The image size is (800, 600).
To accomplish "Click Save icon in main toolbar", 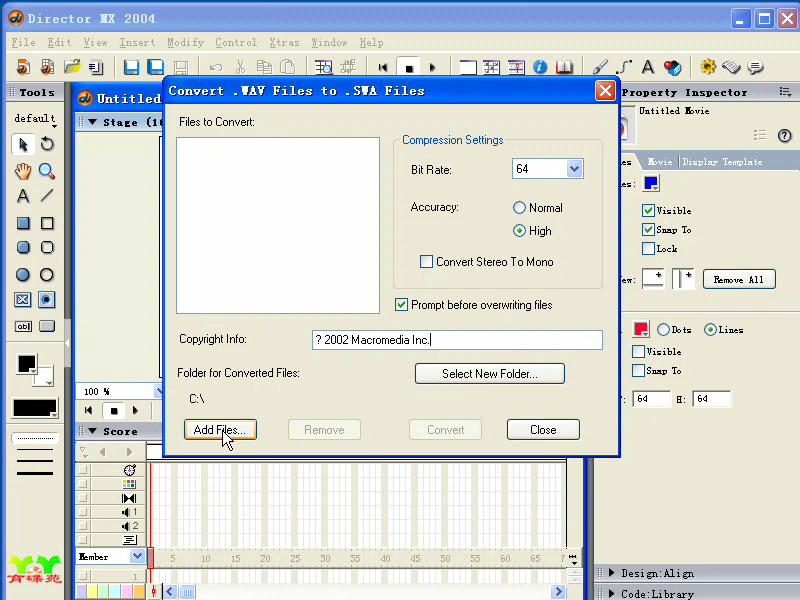I will pyautogui.click(x=131, y=67).
